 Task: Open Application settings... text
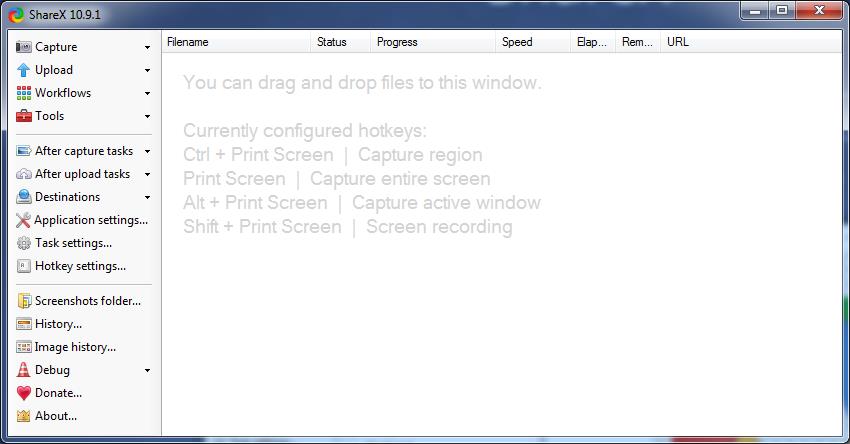click(x=91, y=220)
